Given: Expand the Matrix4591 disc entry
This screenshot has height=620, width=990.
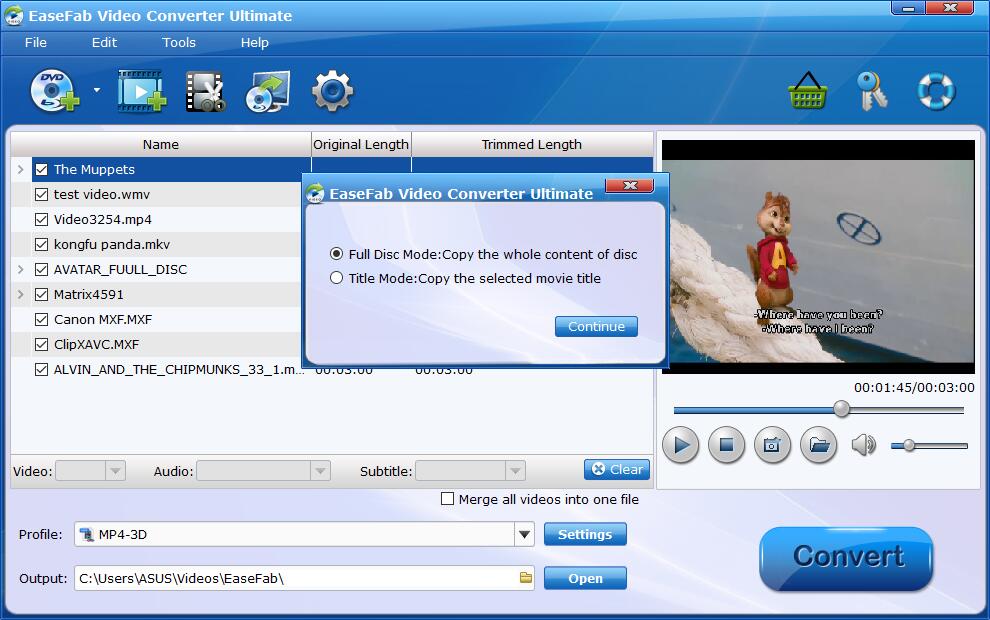Looking at the screenshot, I should pyautogui.click(x=20, y=294).
